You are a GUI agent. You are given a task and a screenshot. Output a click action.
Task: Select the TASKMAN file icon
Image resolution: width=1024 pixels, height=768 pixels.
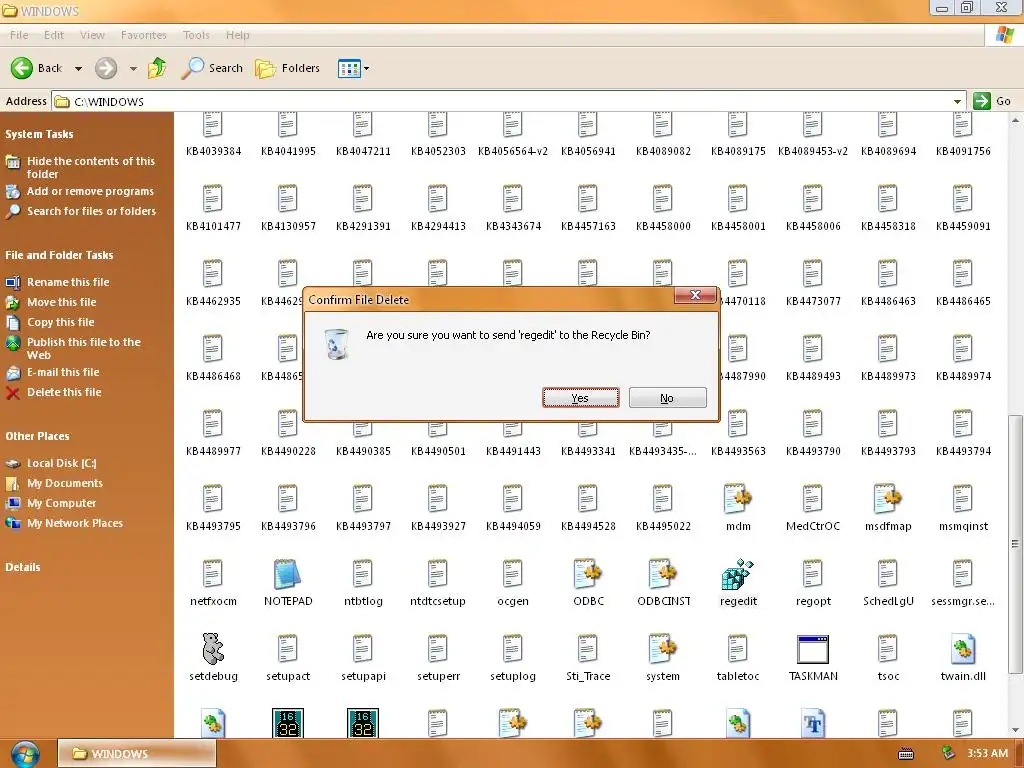tap(813, 649)
